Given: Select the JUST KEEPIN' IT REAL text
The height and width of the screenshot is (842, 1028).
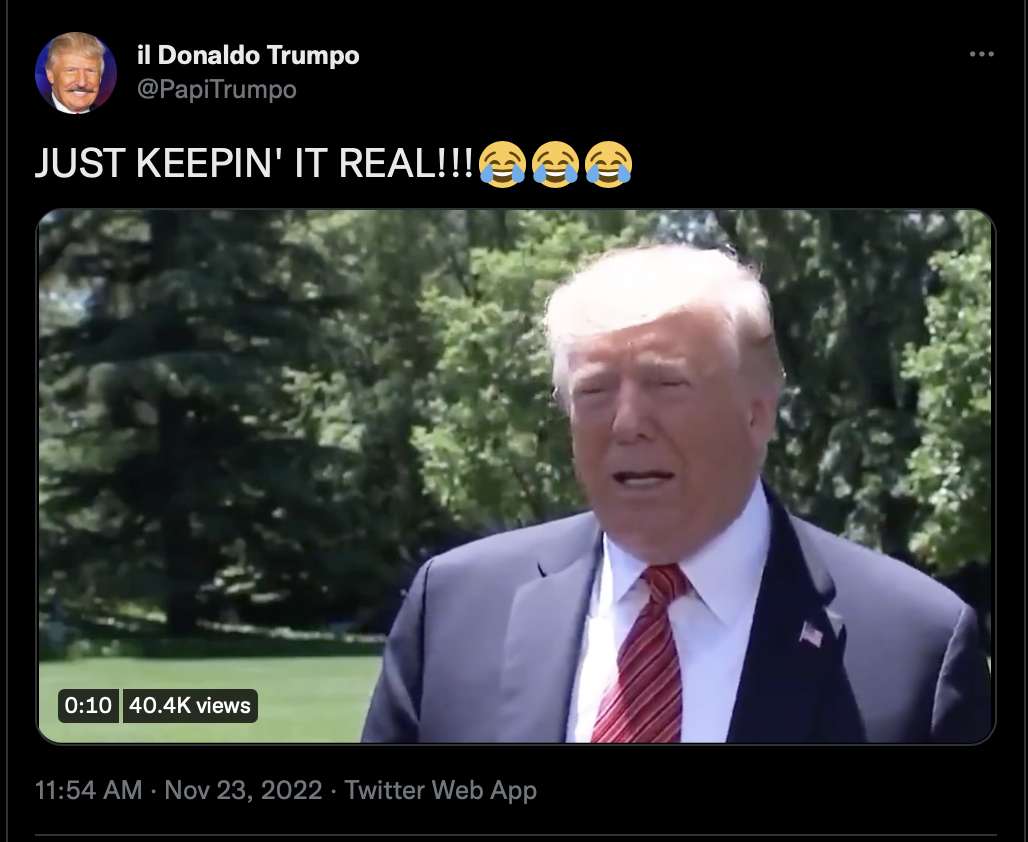Looking at the screenshot, I should [x=254, y=163].
